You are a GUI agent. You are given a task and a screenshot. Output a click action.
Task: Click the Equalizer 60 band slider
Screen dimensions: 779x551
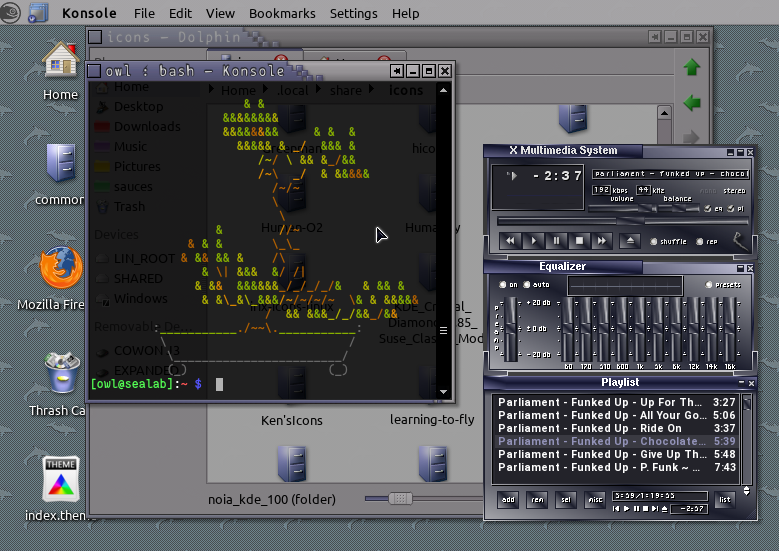point(568,329)
